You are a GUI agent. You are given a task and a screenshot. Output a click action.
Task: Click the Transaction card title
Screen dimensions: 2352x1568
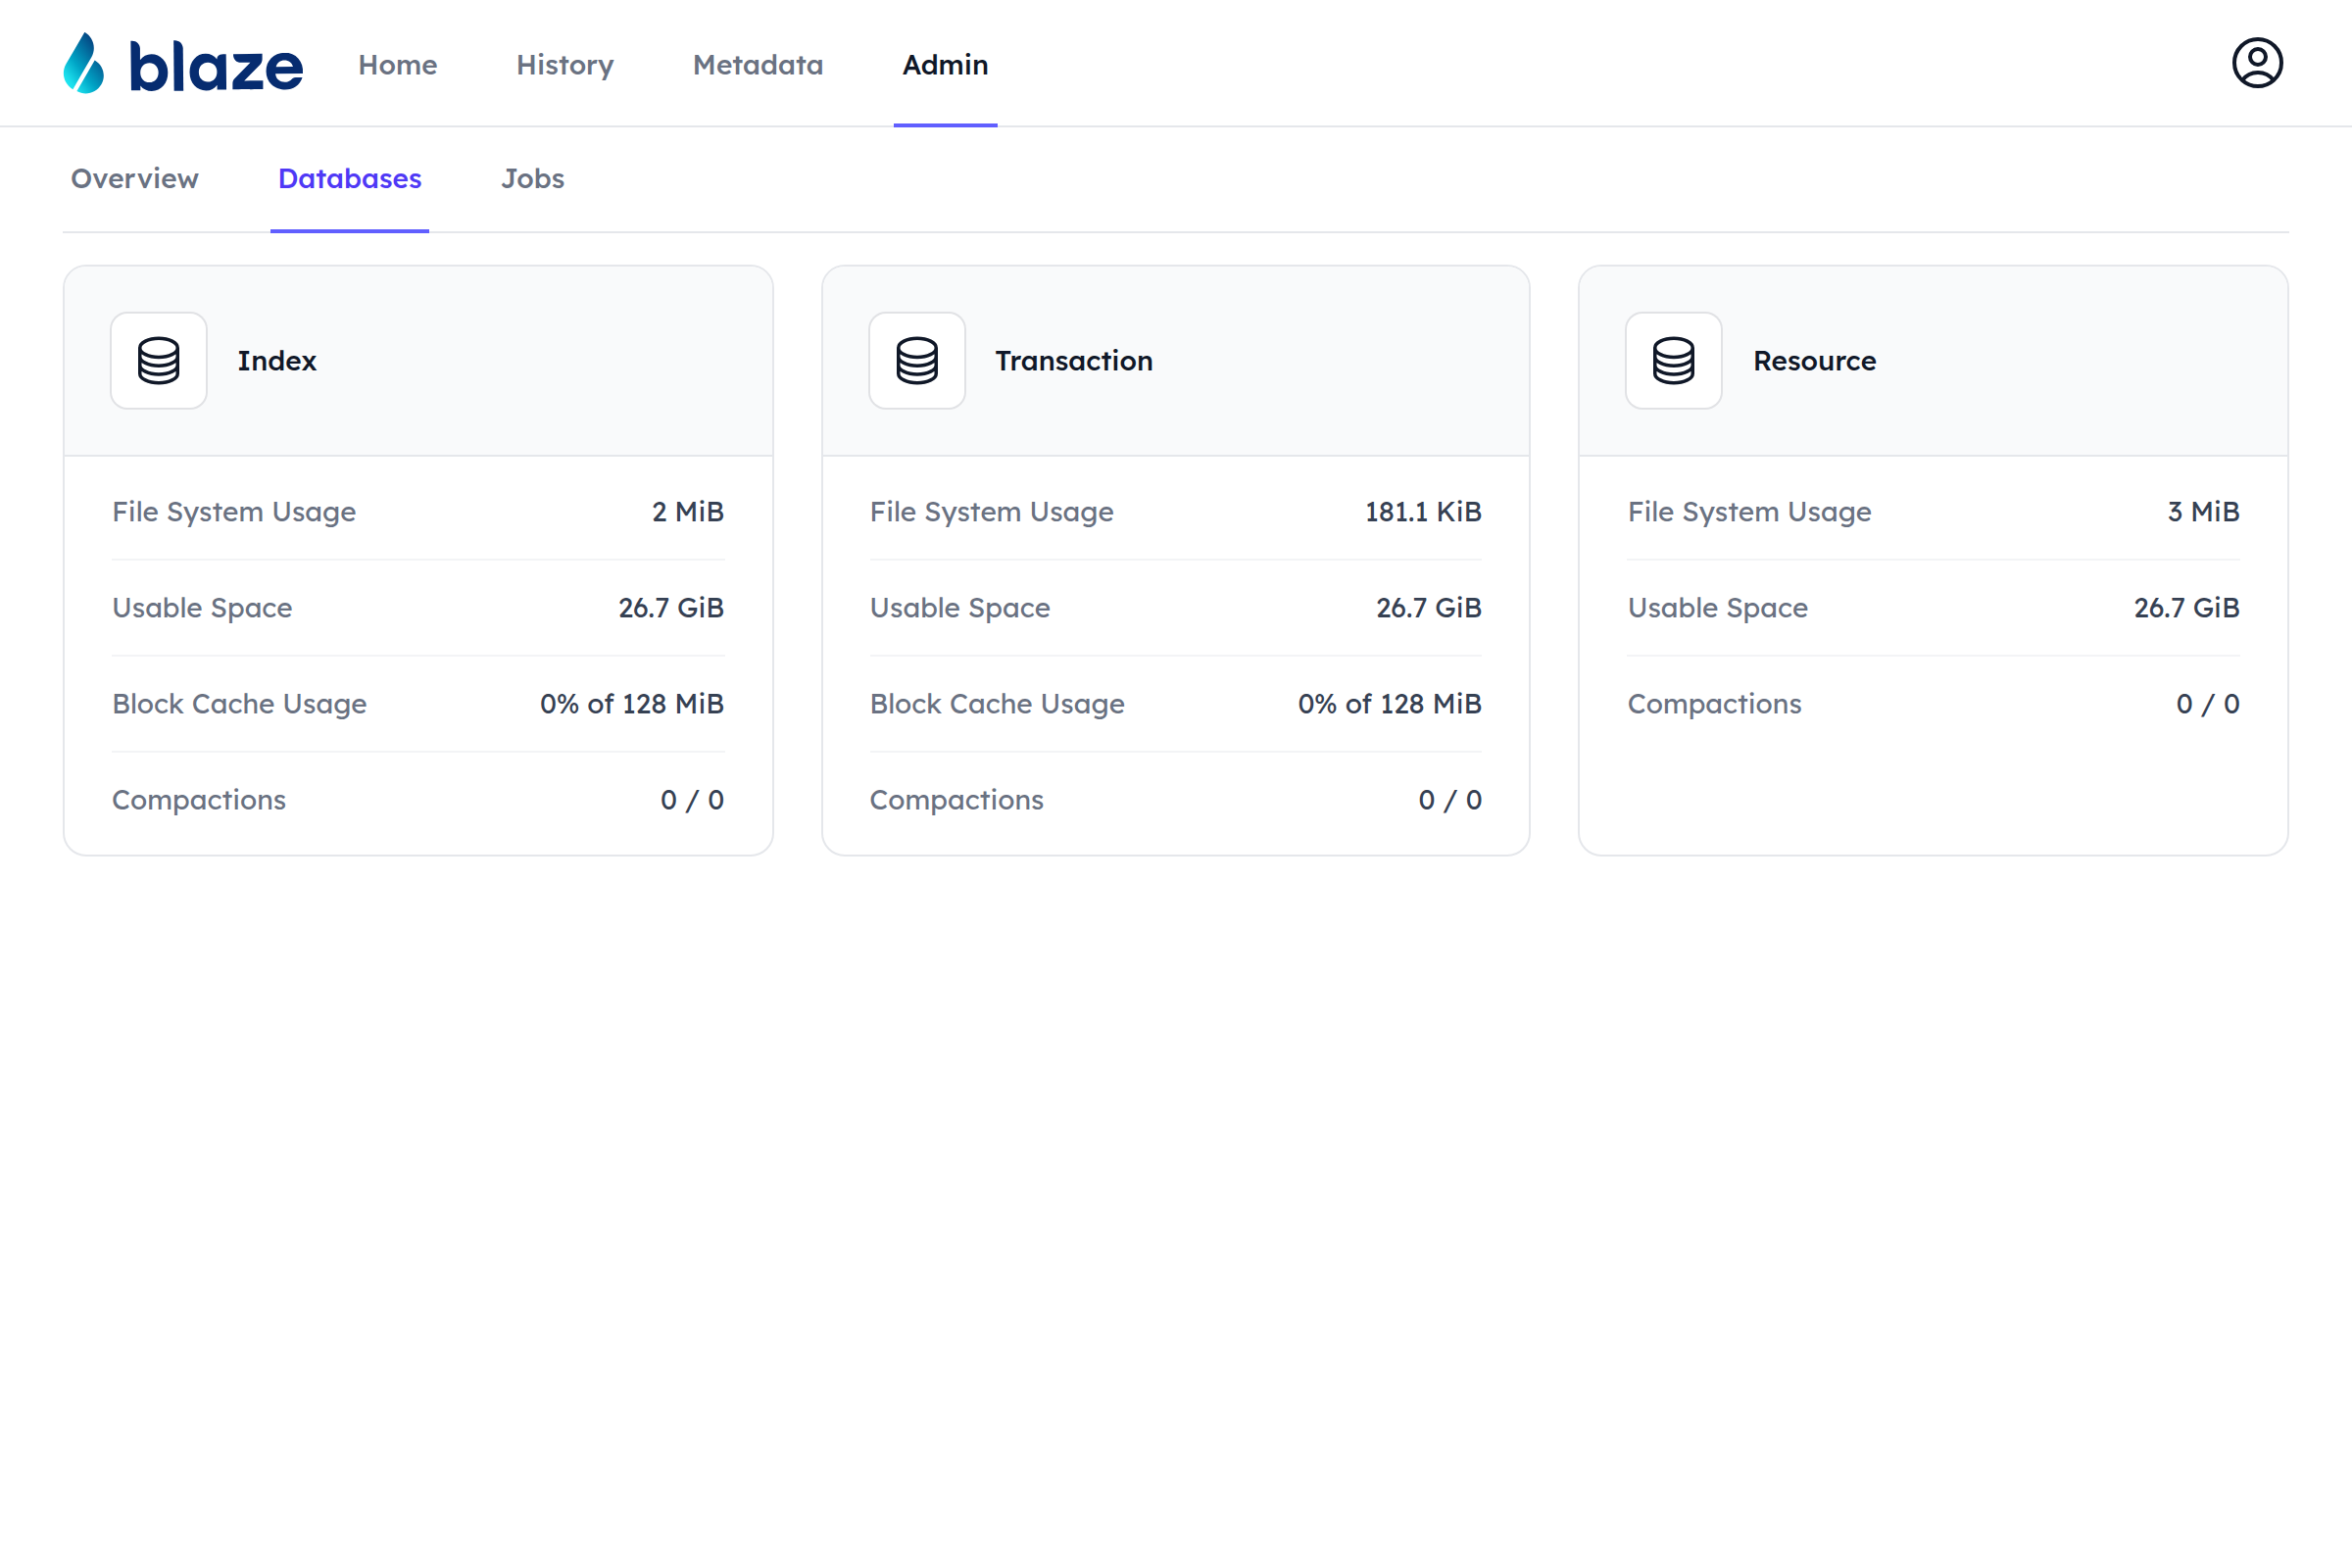(x=1074, y=361)
